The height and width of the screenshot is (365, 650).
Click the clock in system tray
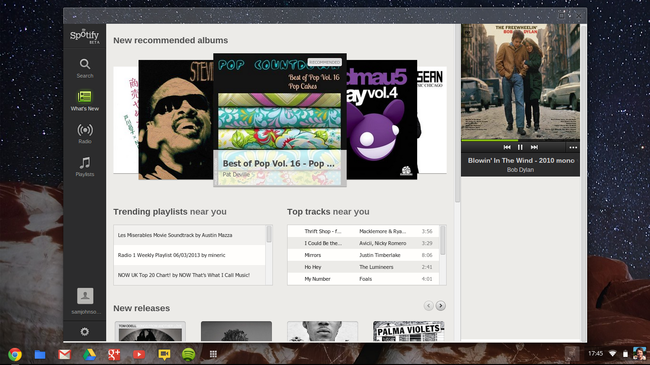point(595,353)
